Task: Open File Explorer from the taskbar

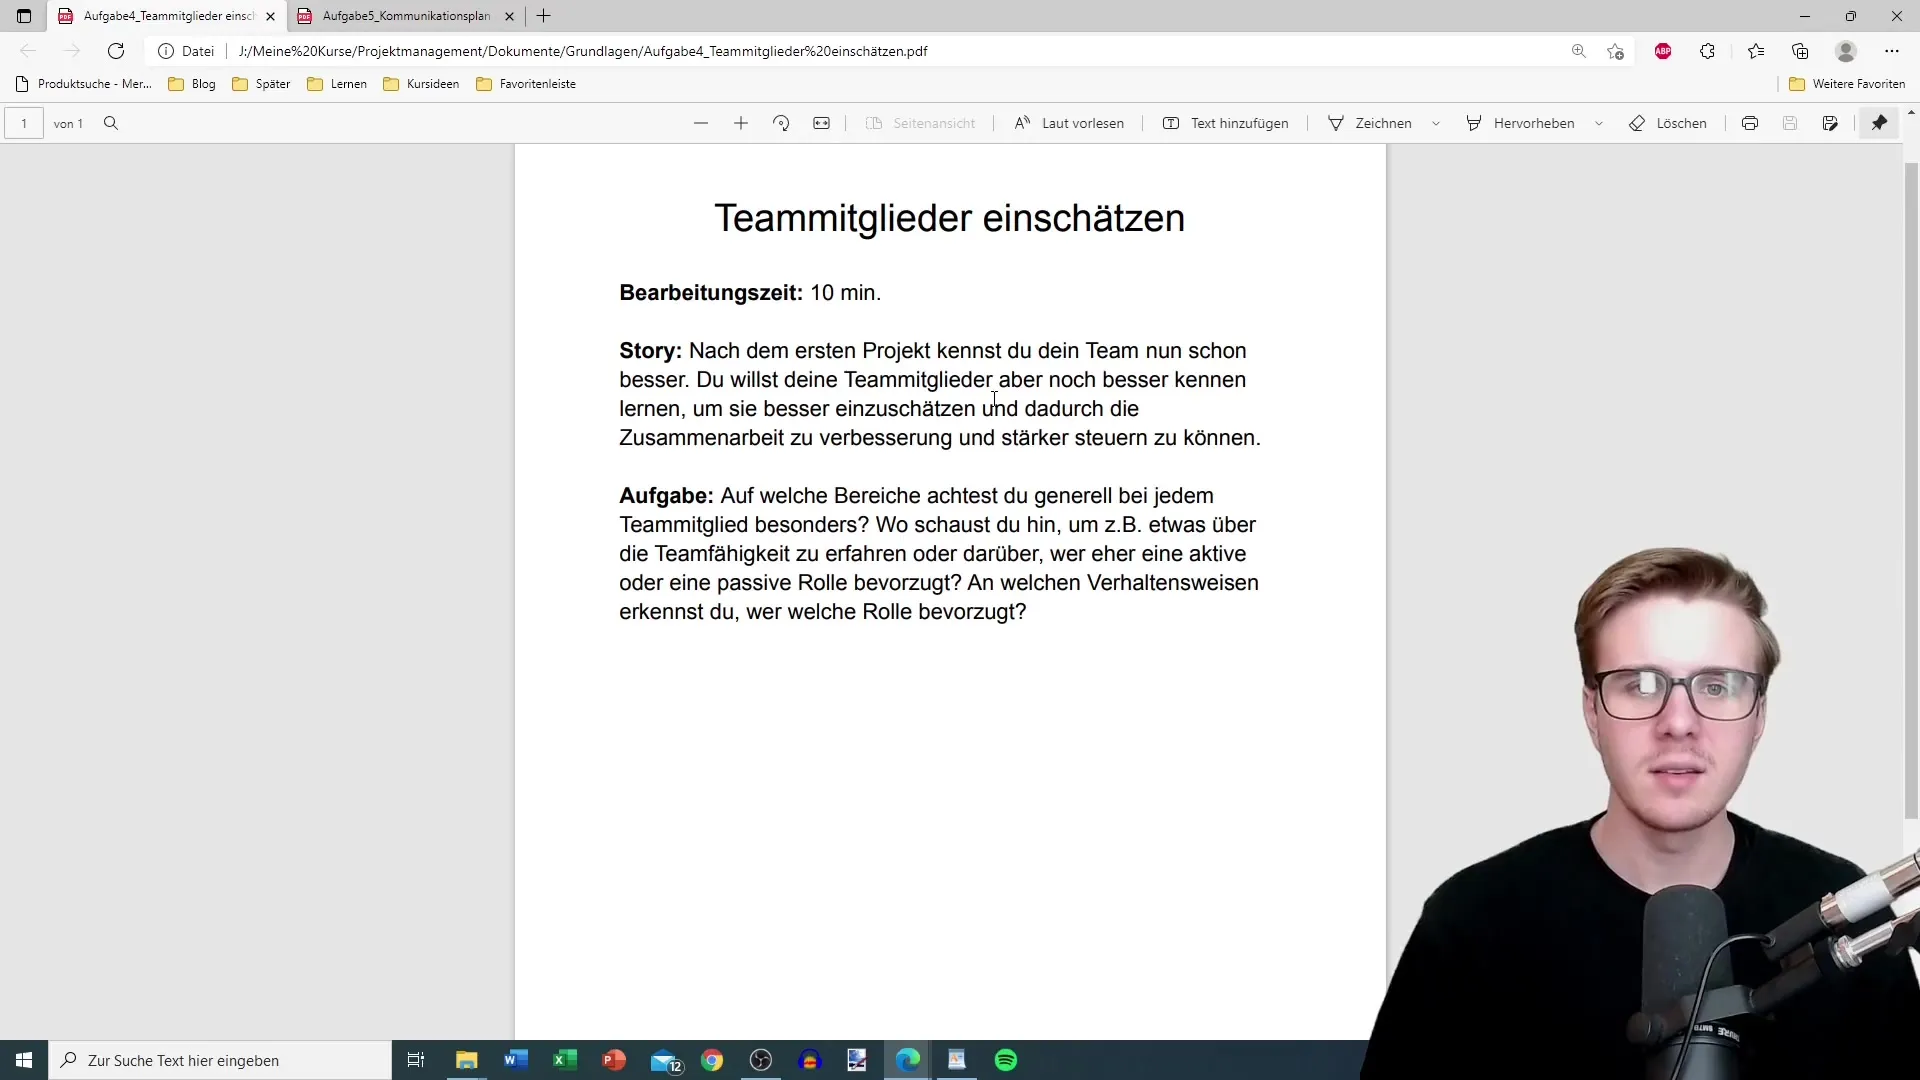Action: [467, 1060]
